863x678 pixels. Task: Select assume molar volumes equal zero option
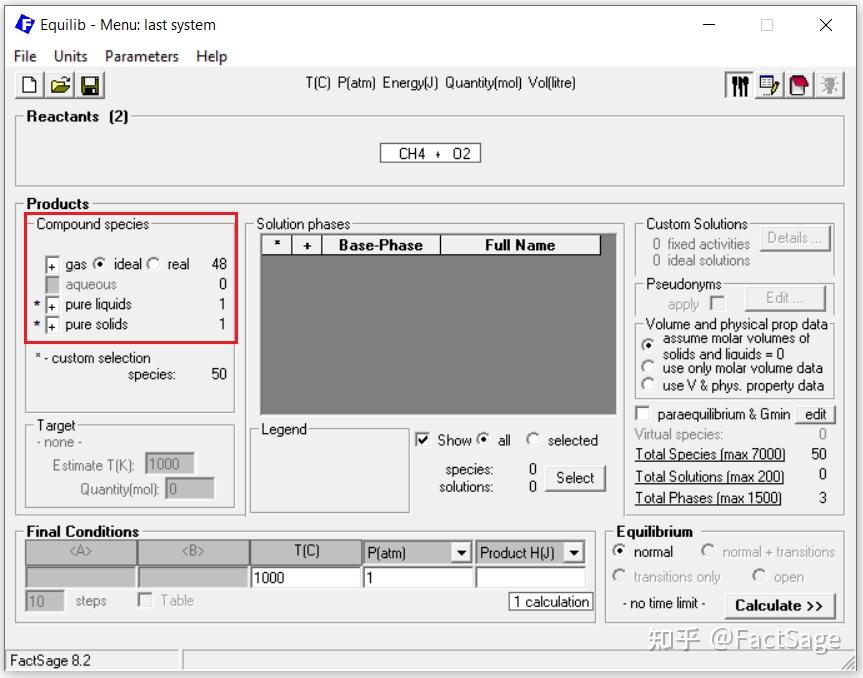tap(648, 345)
